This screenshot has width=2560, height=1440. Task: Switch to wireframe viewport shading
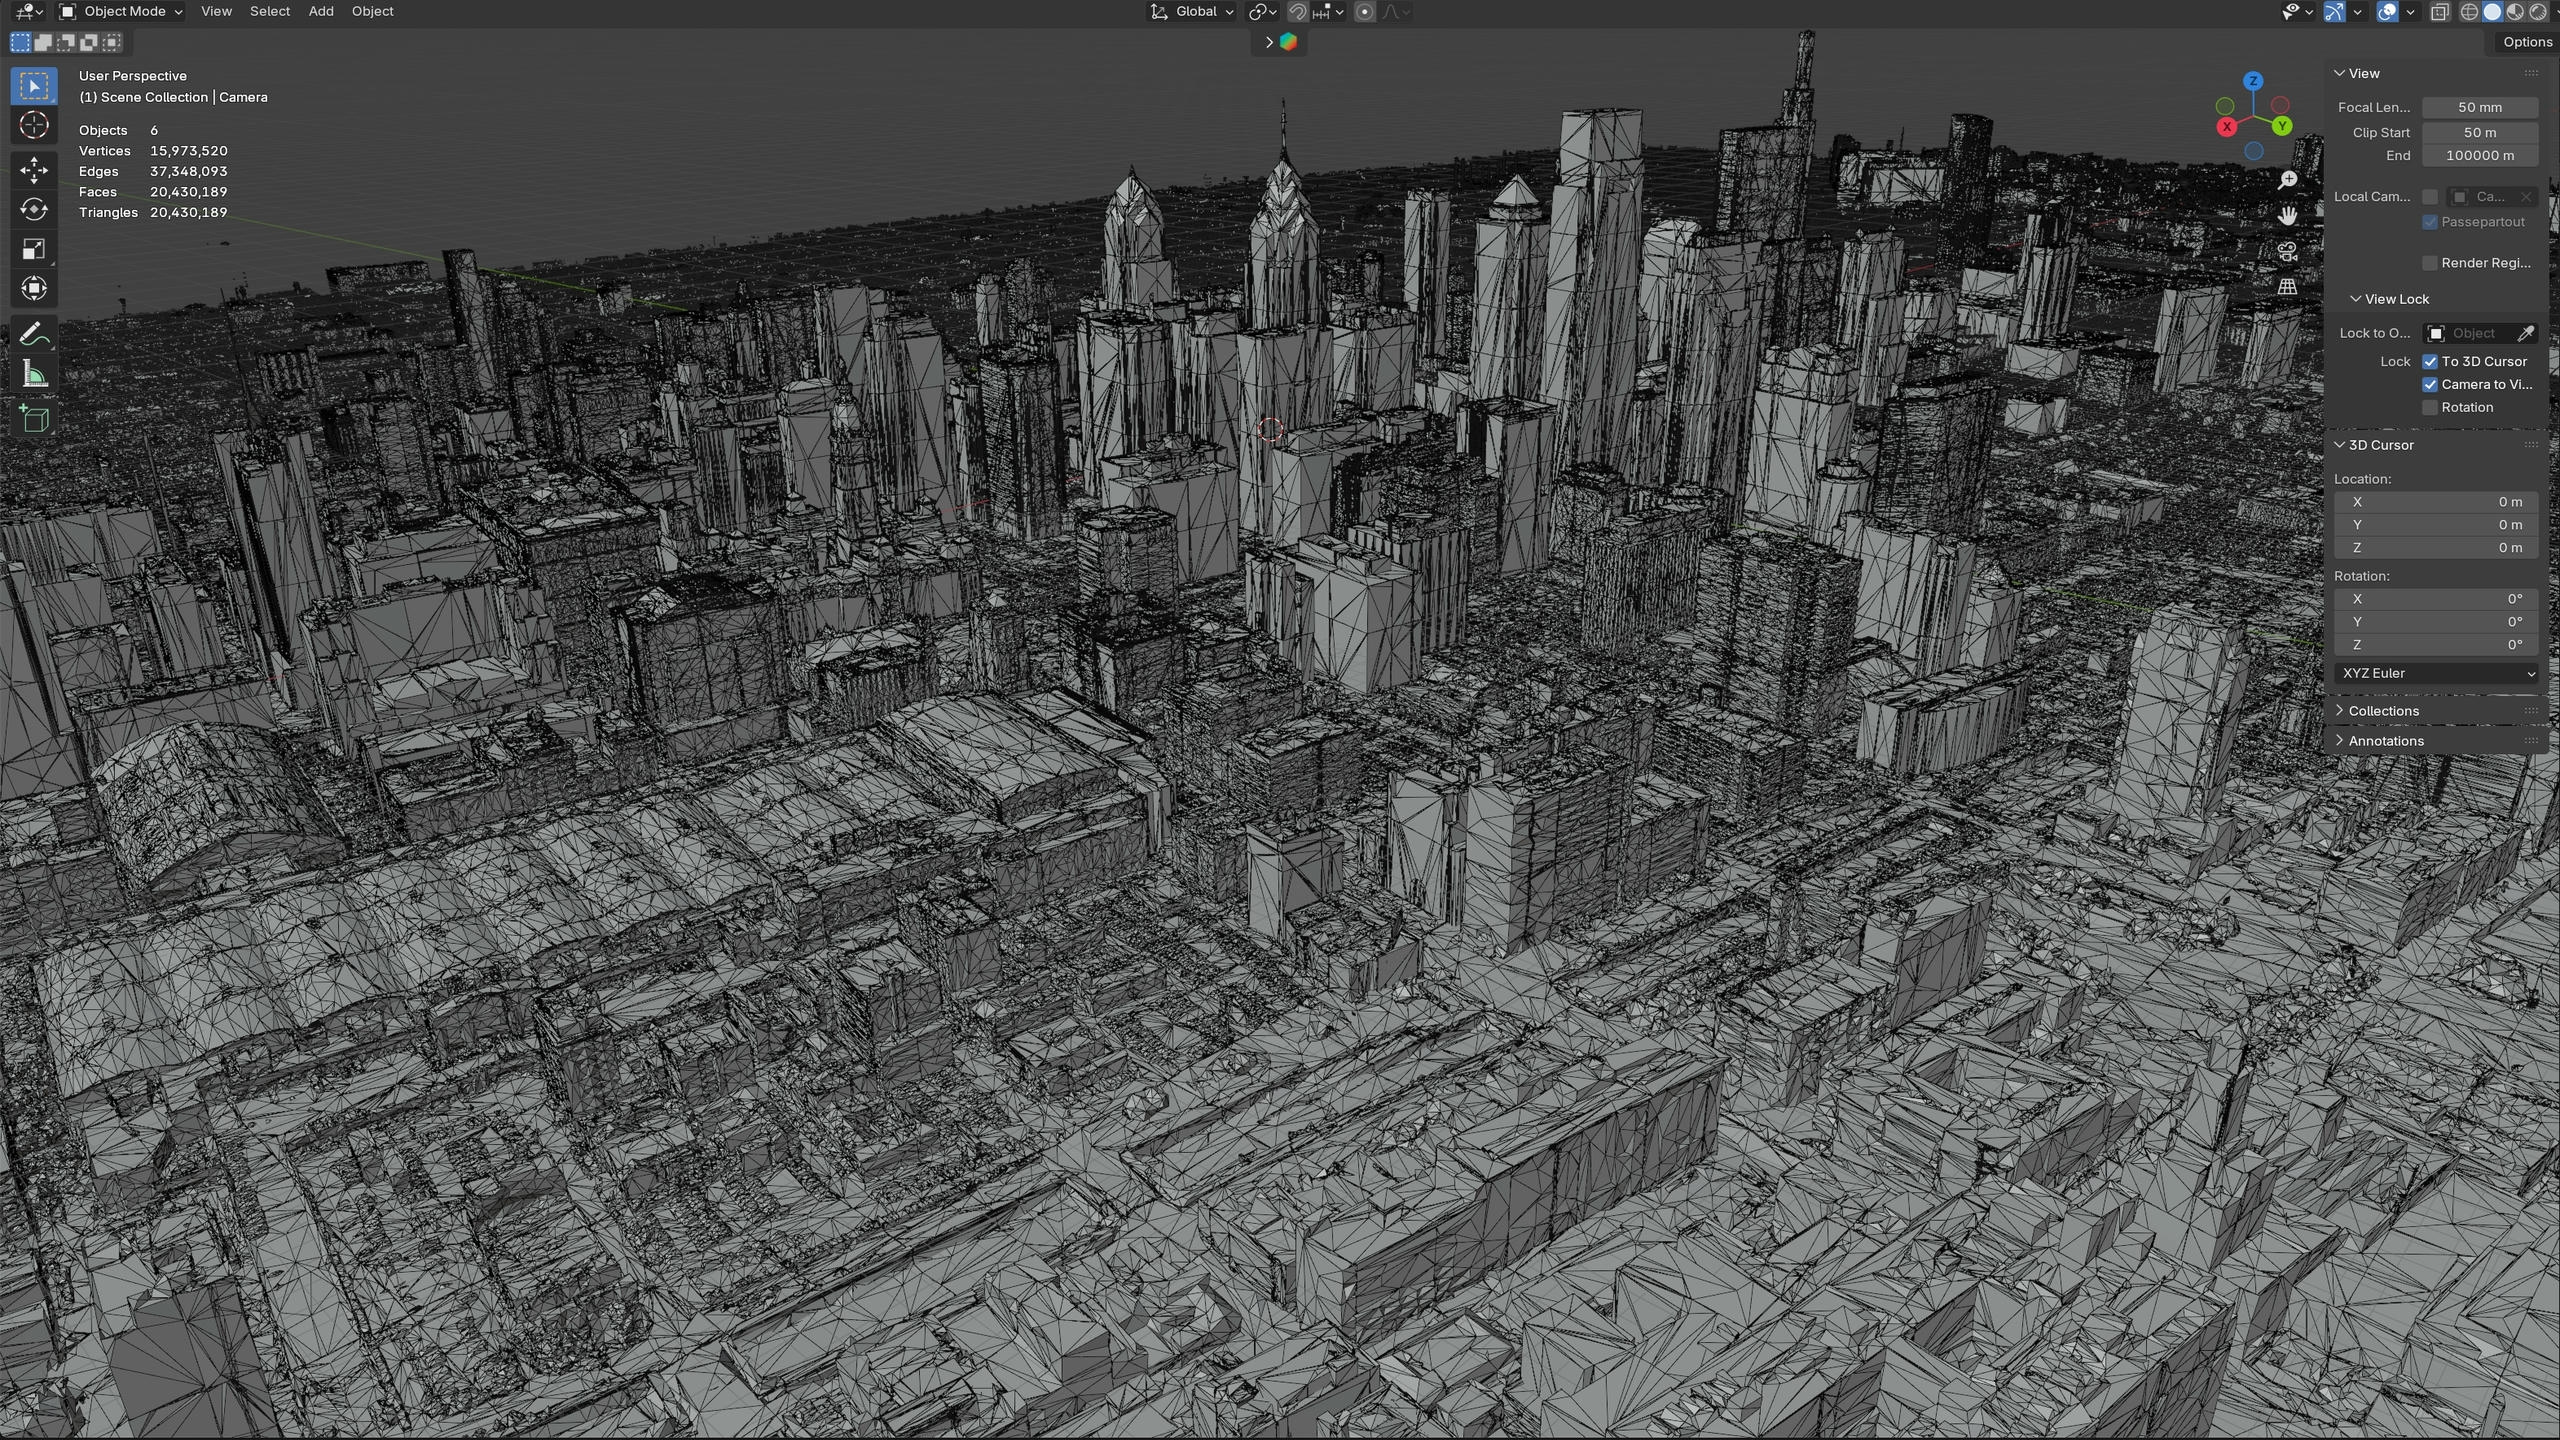[2469, 12]
